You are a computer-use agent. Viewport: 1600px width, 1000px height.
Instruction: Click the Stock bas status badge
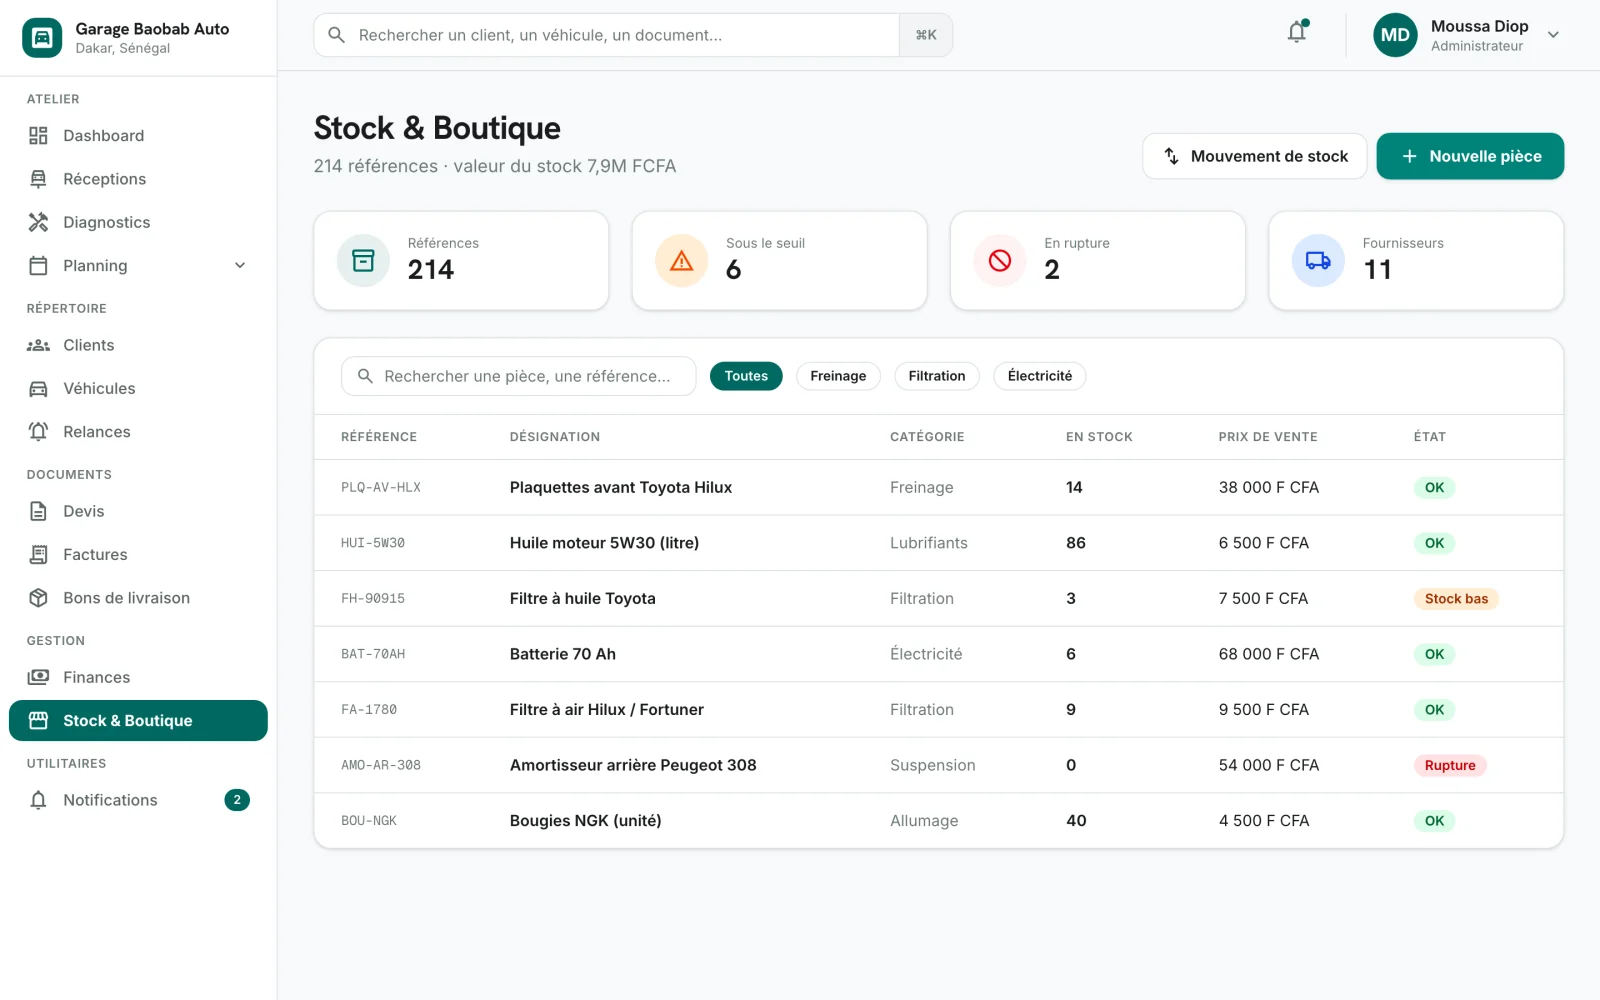coord(1456,599)
